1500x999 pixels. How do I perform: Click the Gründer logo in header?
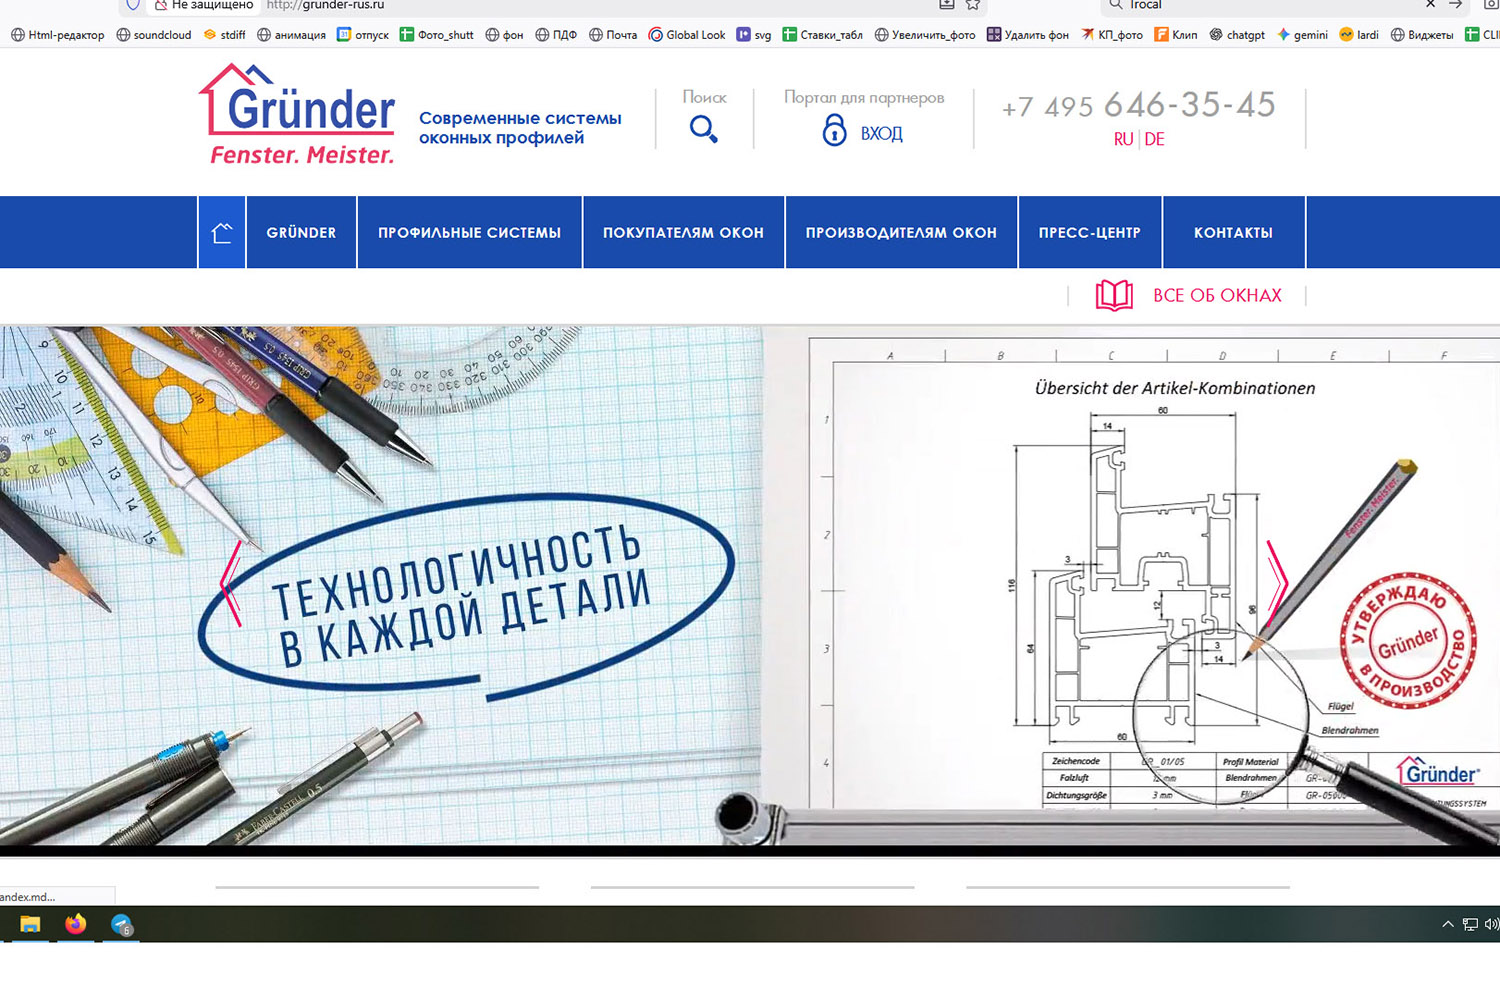pos(300,115)
